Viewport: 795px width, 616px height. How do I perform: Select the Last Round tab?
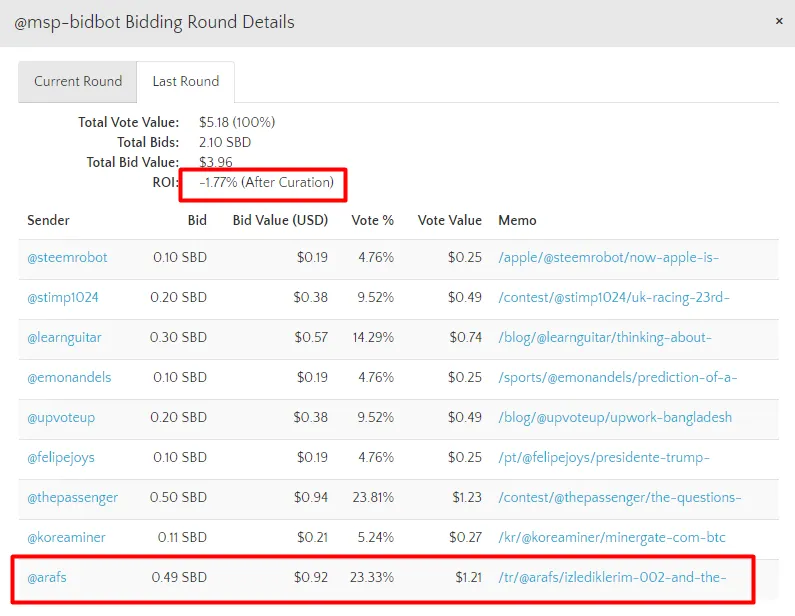point(185,82)
